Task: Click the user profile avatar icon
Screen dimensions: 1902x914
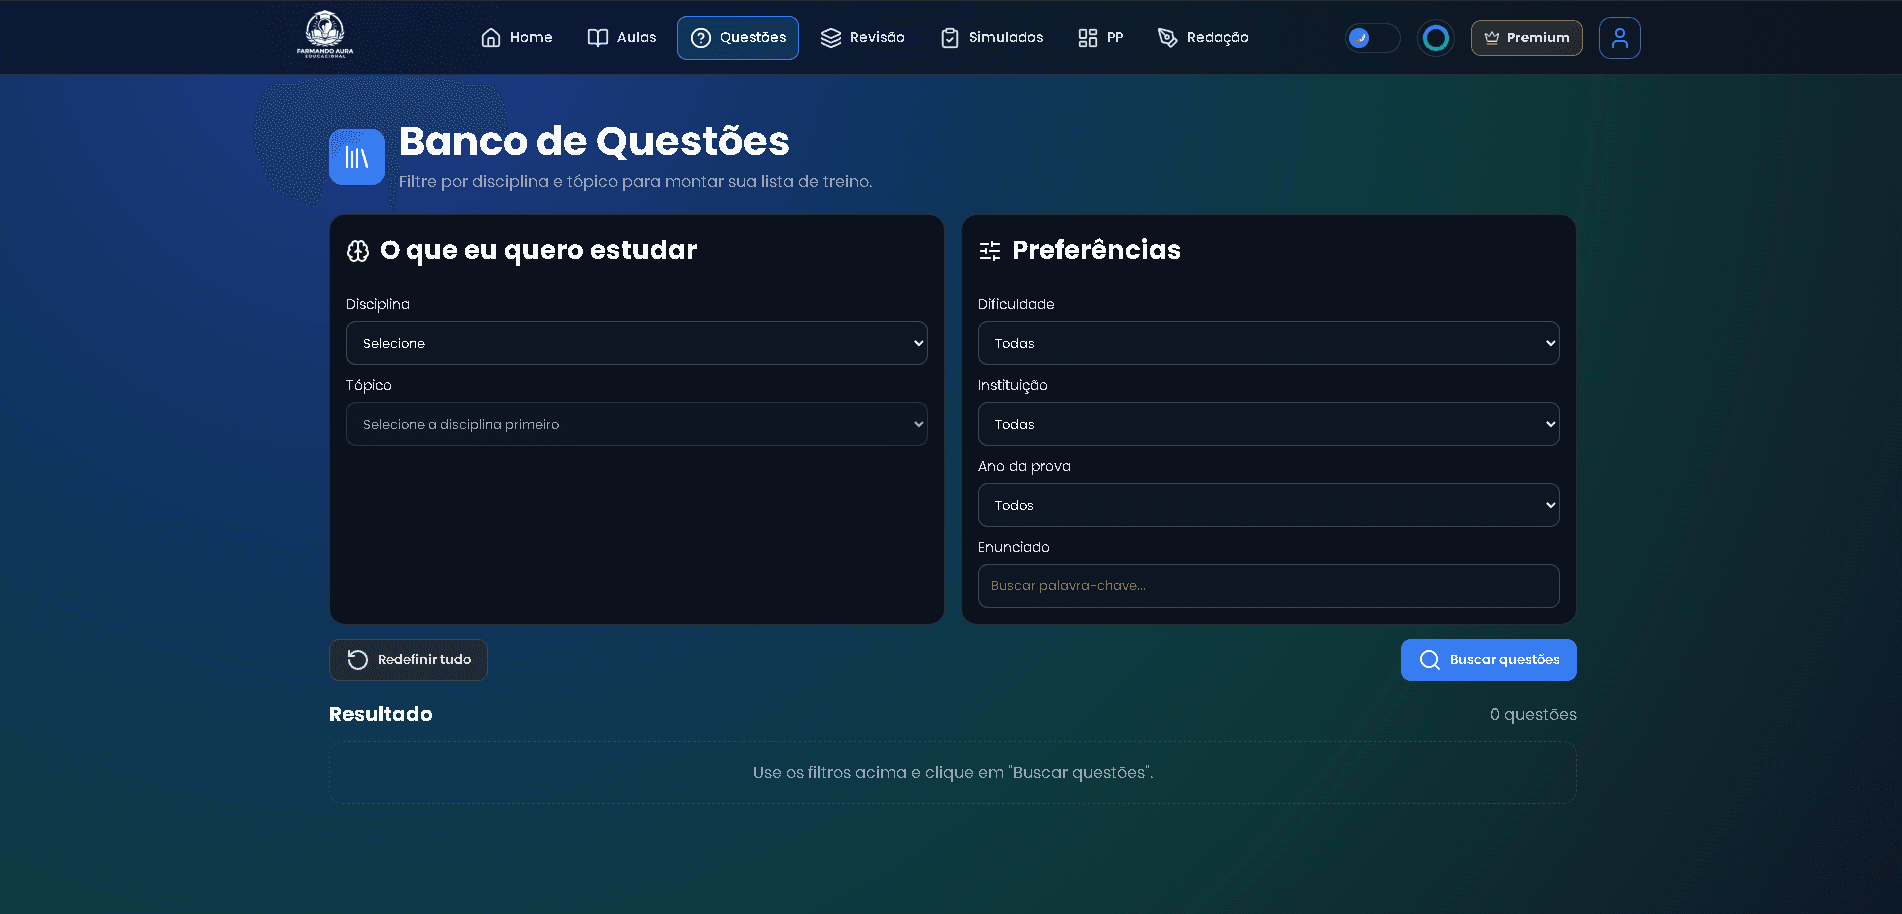Action: click(1619, 37)
